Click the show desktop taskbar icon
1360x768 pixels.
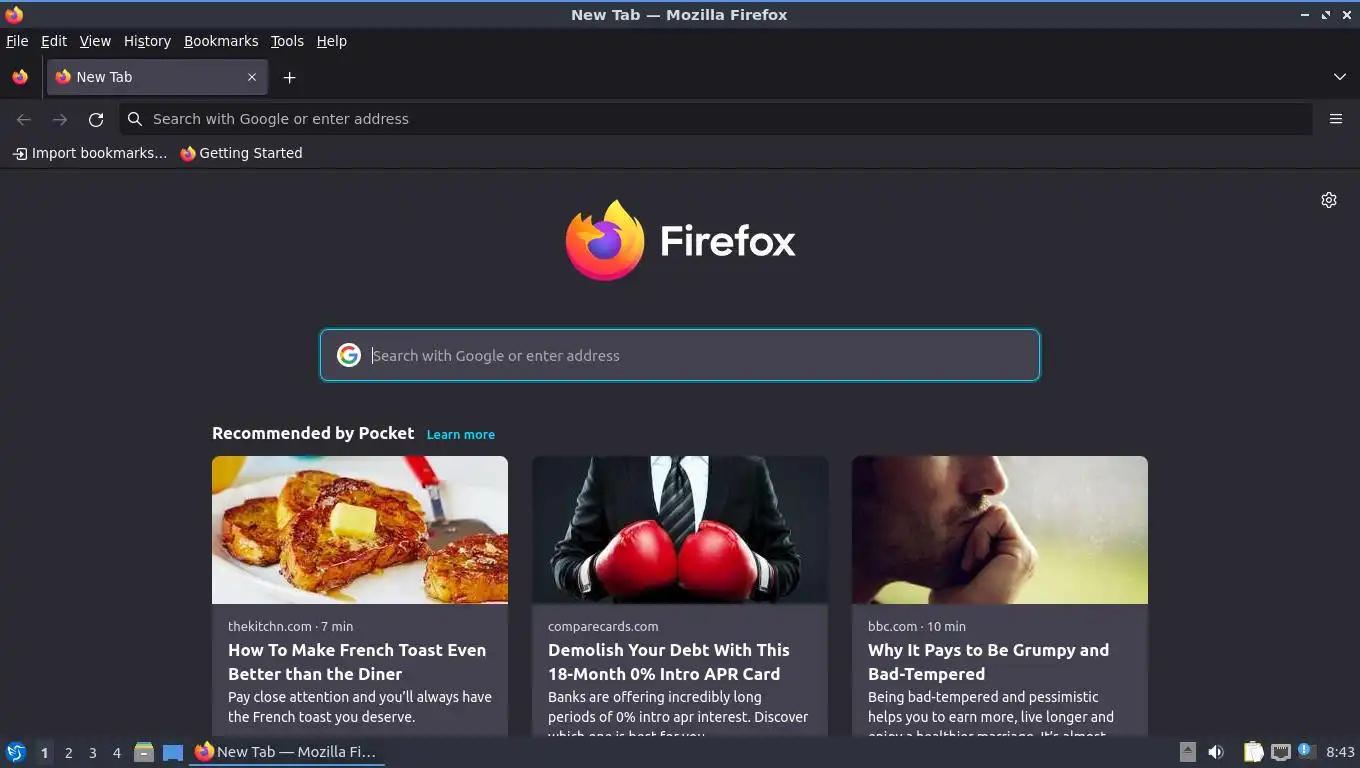173,752
